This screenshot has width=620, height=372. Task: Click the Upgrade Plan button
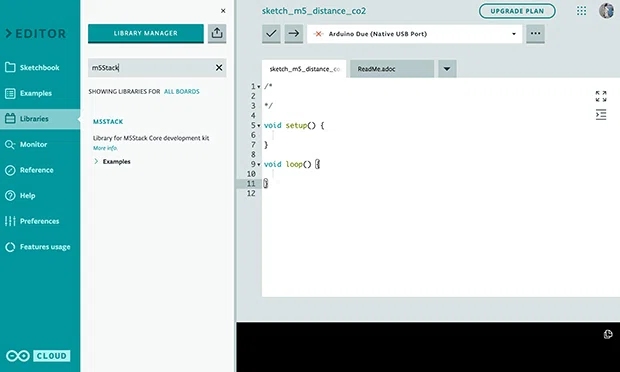517,11
